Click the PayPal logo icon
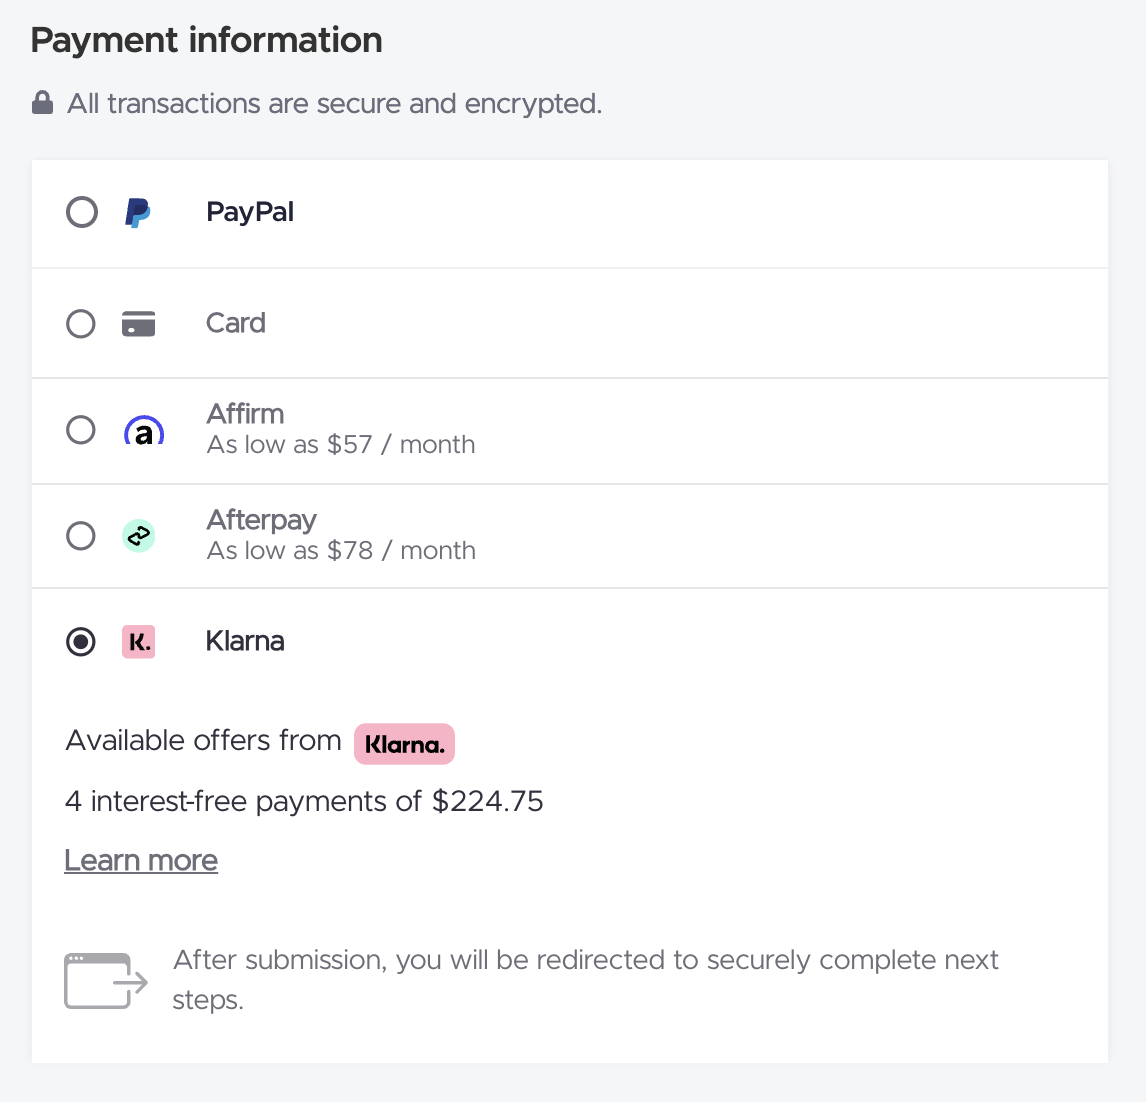 (138, 213)
